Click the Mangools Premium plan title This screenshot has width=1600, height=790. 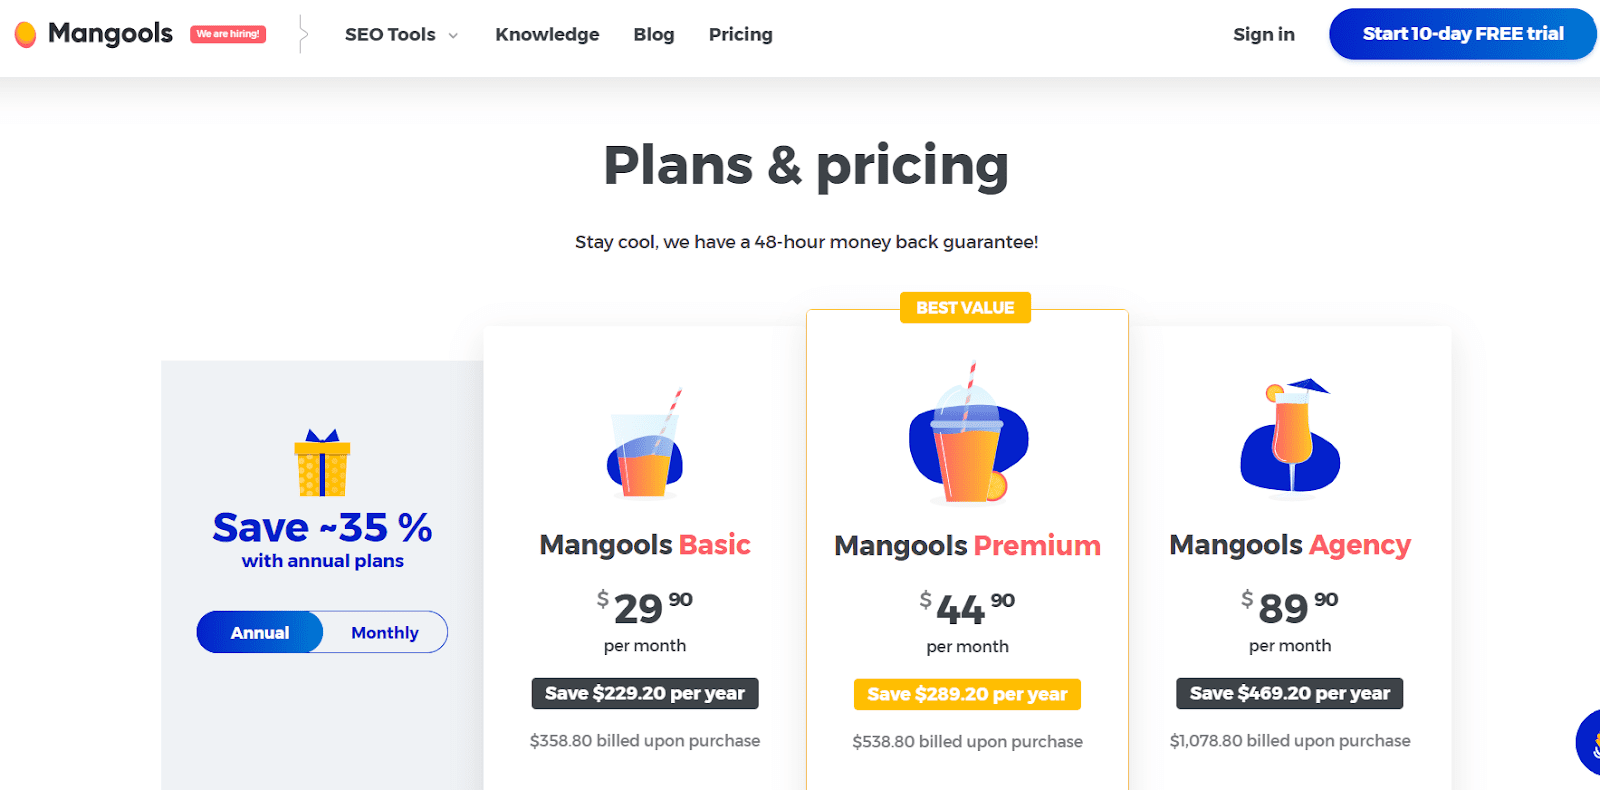(x=967, y=545)
